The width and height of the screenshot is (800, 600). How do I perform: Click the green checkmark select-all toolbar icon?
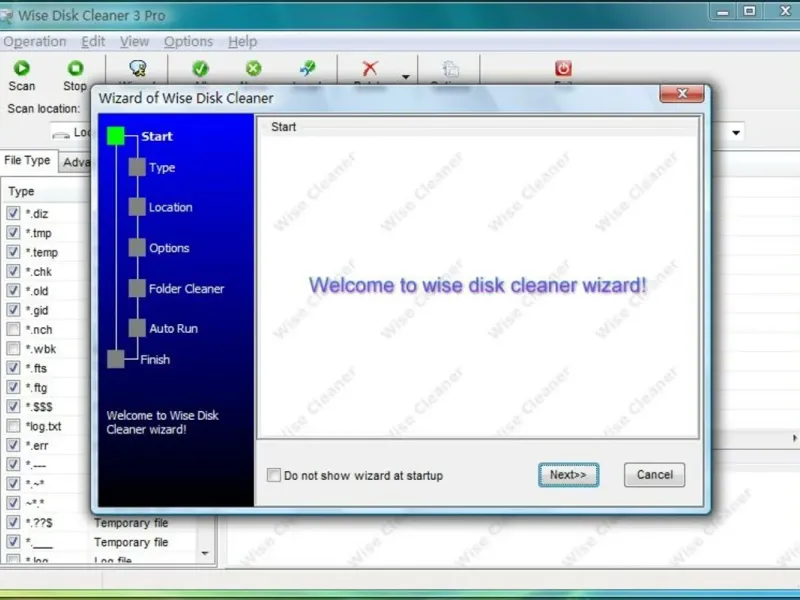[201, 68]
